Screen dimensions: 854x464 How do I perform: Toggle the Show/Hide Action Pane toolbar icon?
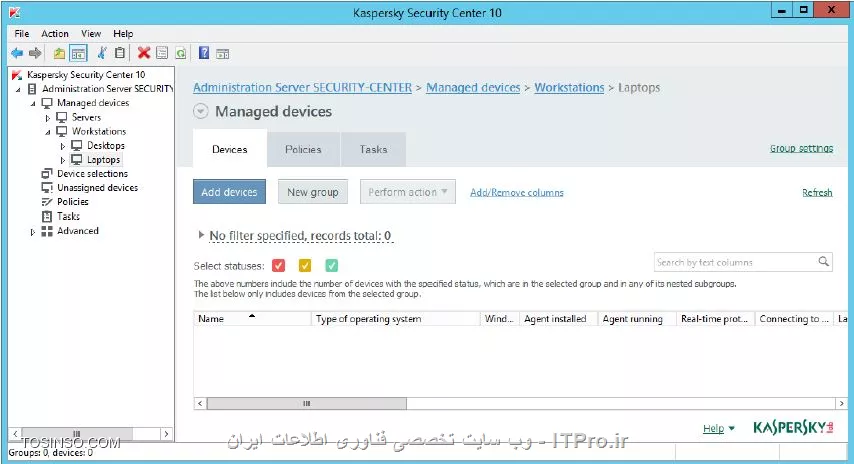click(222, 53)
